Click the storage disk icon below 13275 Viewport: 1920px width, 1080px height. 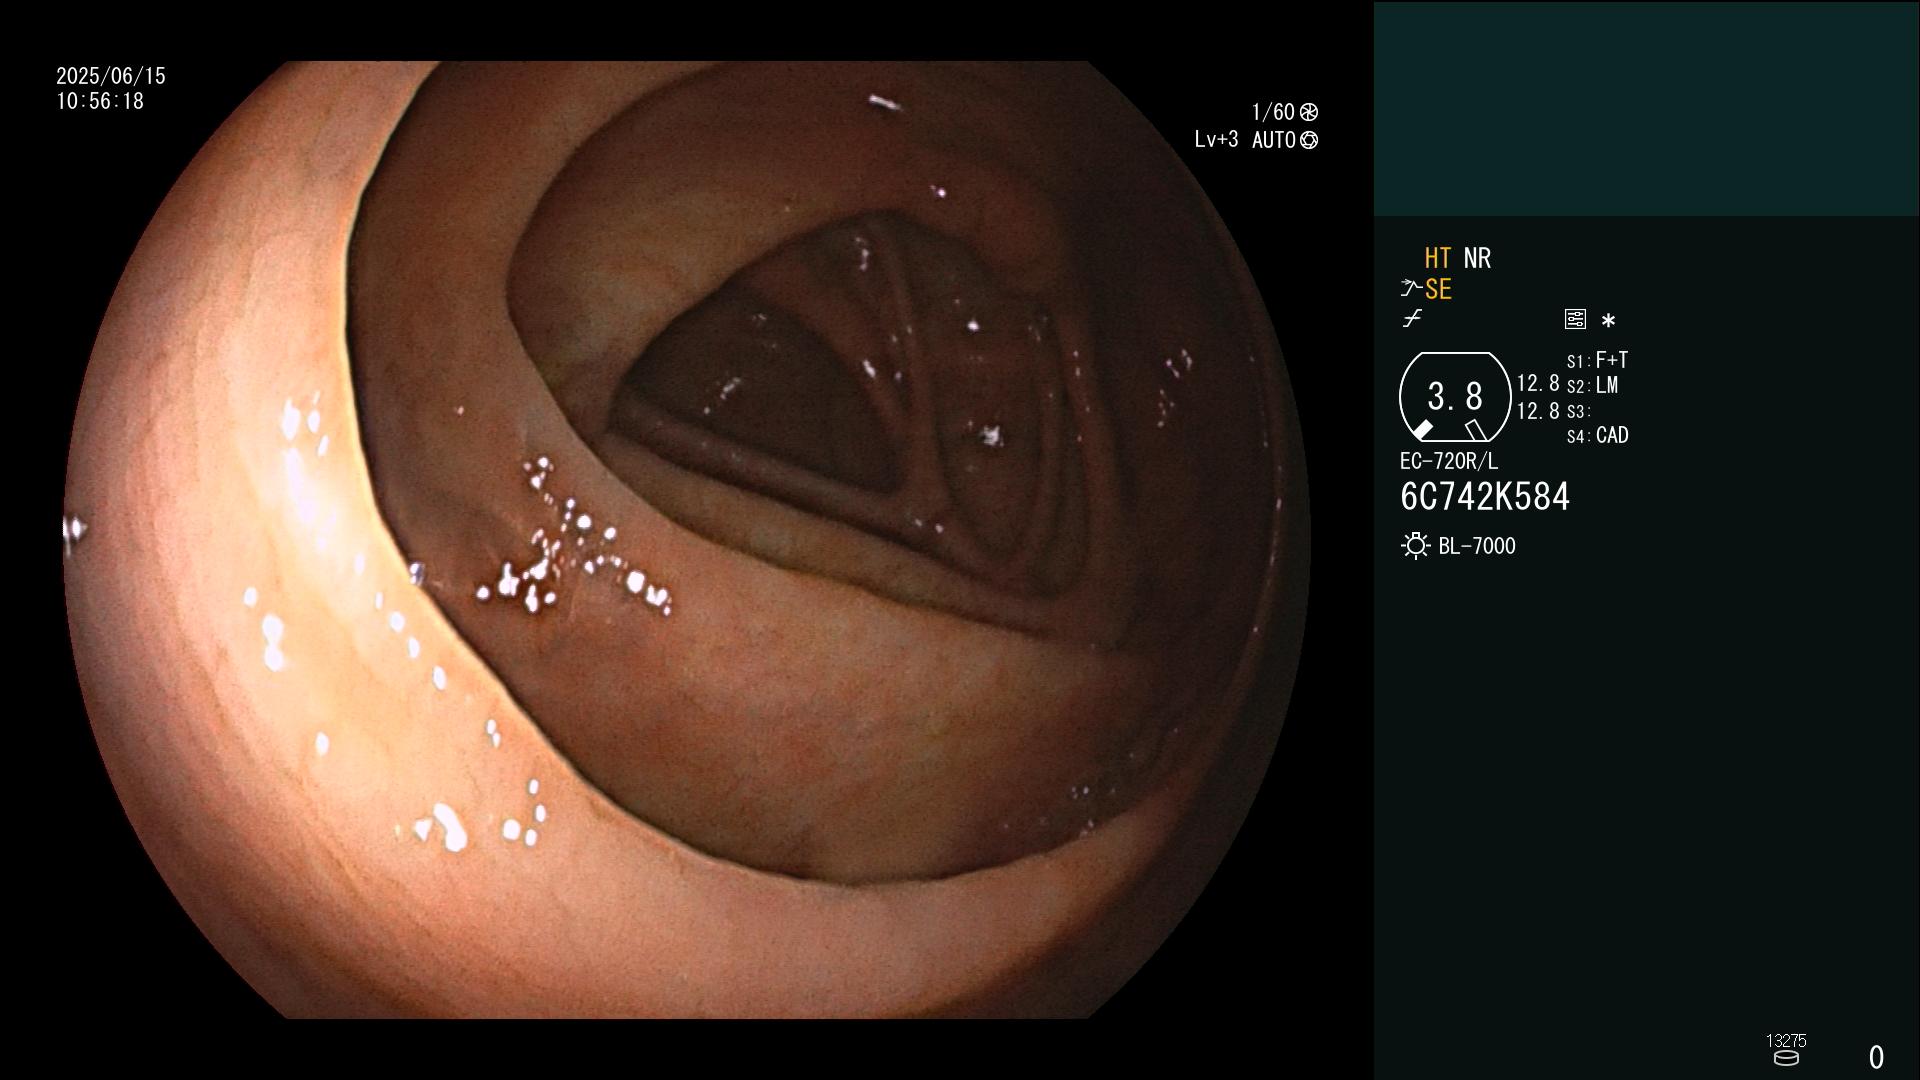click(1786, 1058)
